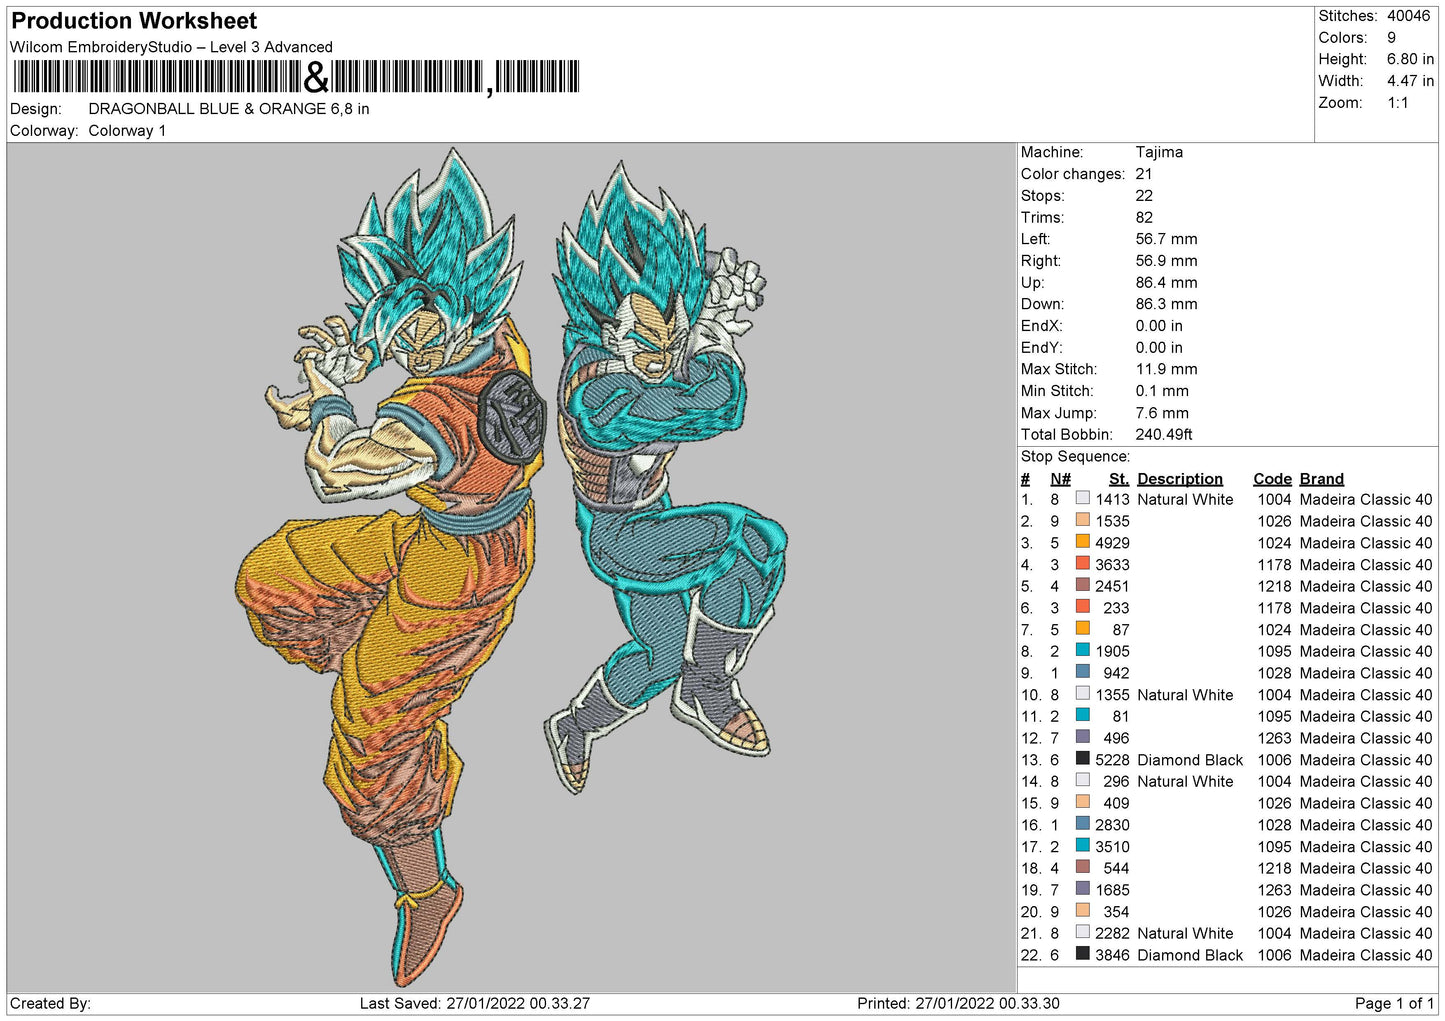The width and height of the screenshot is (1445, 1021).
Task: Select the orange swatch in stop 3
Action: coord(1082,542)
